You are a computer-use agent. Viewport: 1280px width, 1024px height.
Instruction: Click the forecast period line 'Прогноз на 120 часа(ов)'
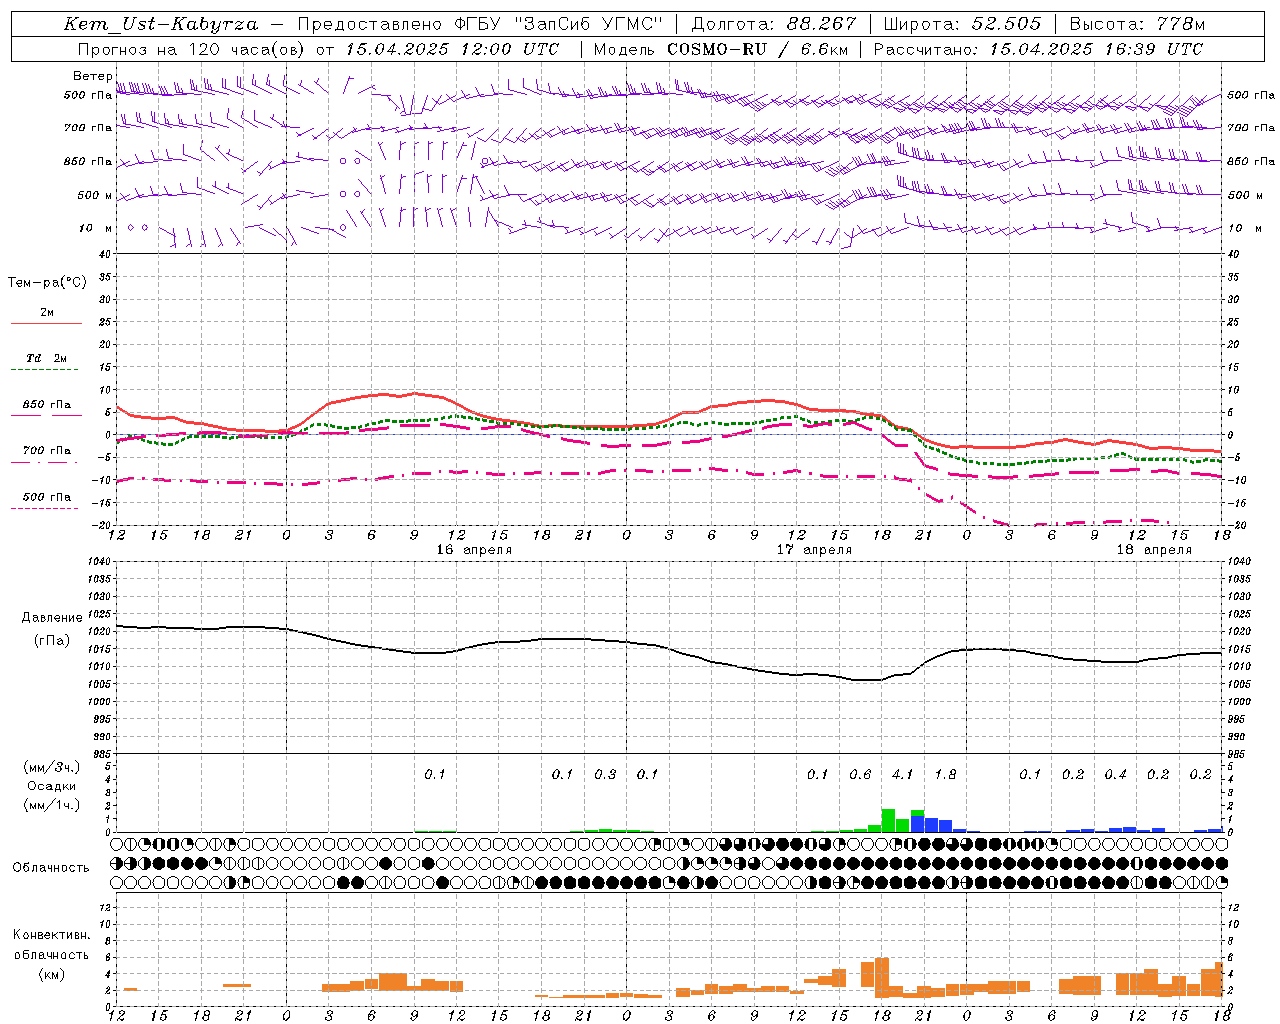[193, 49]
